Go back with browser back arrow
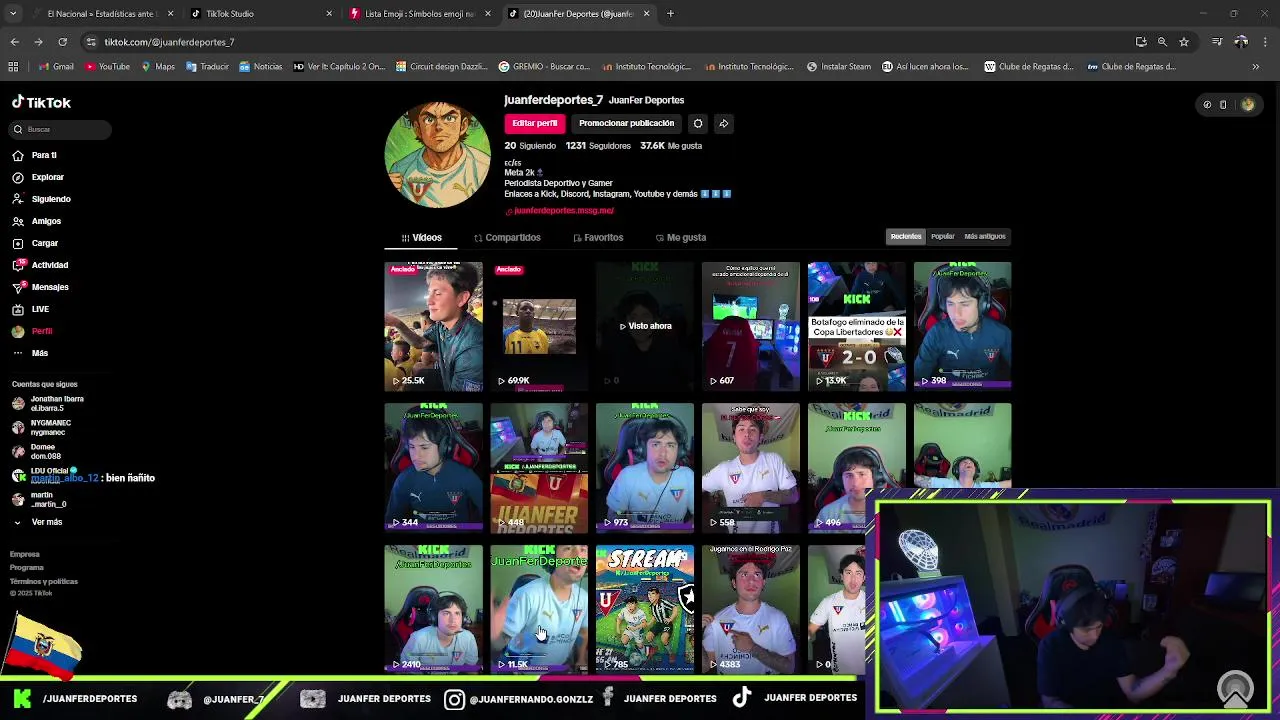The image size is (1280, 720). [14, 42]
